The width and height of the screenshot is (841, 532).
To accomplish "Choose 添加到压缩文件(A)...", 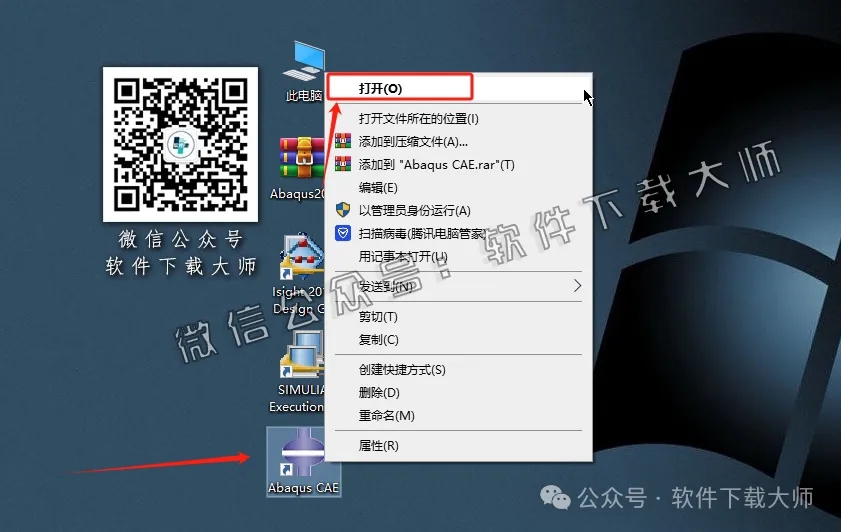I will [x=459, y=142].
